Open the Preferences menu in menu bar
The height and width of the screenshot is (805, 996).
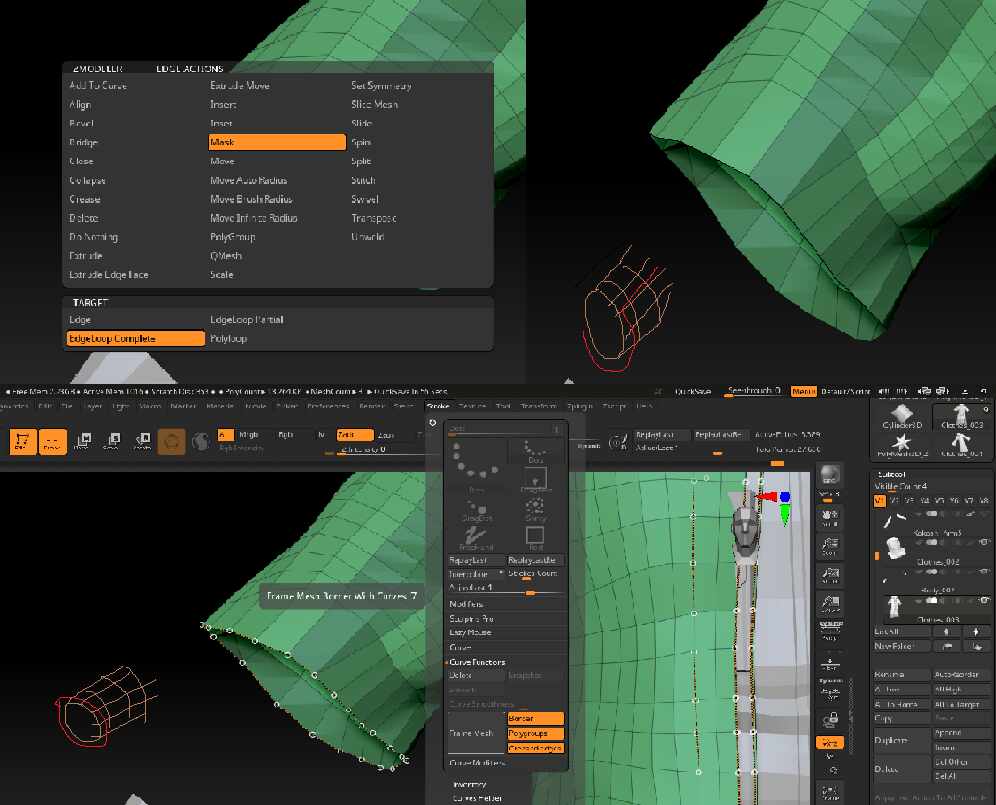pyautogui.click(x=328, y=406)
